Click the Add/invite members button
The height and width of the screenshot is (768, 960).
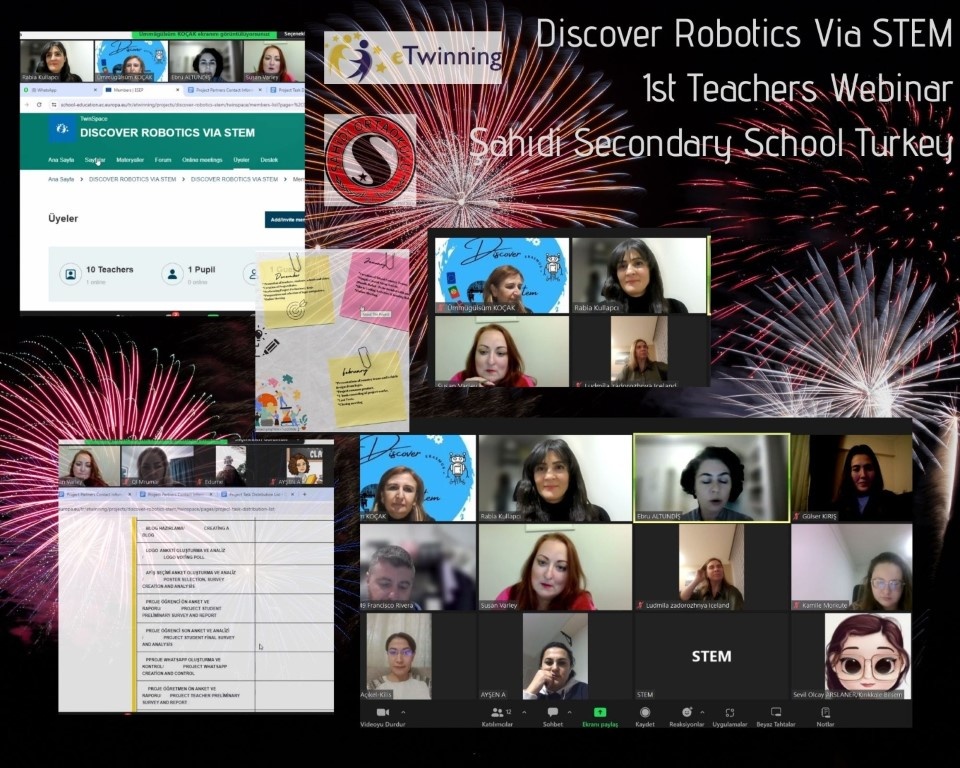pos(286,219)
